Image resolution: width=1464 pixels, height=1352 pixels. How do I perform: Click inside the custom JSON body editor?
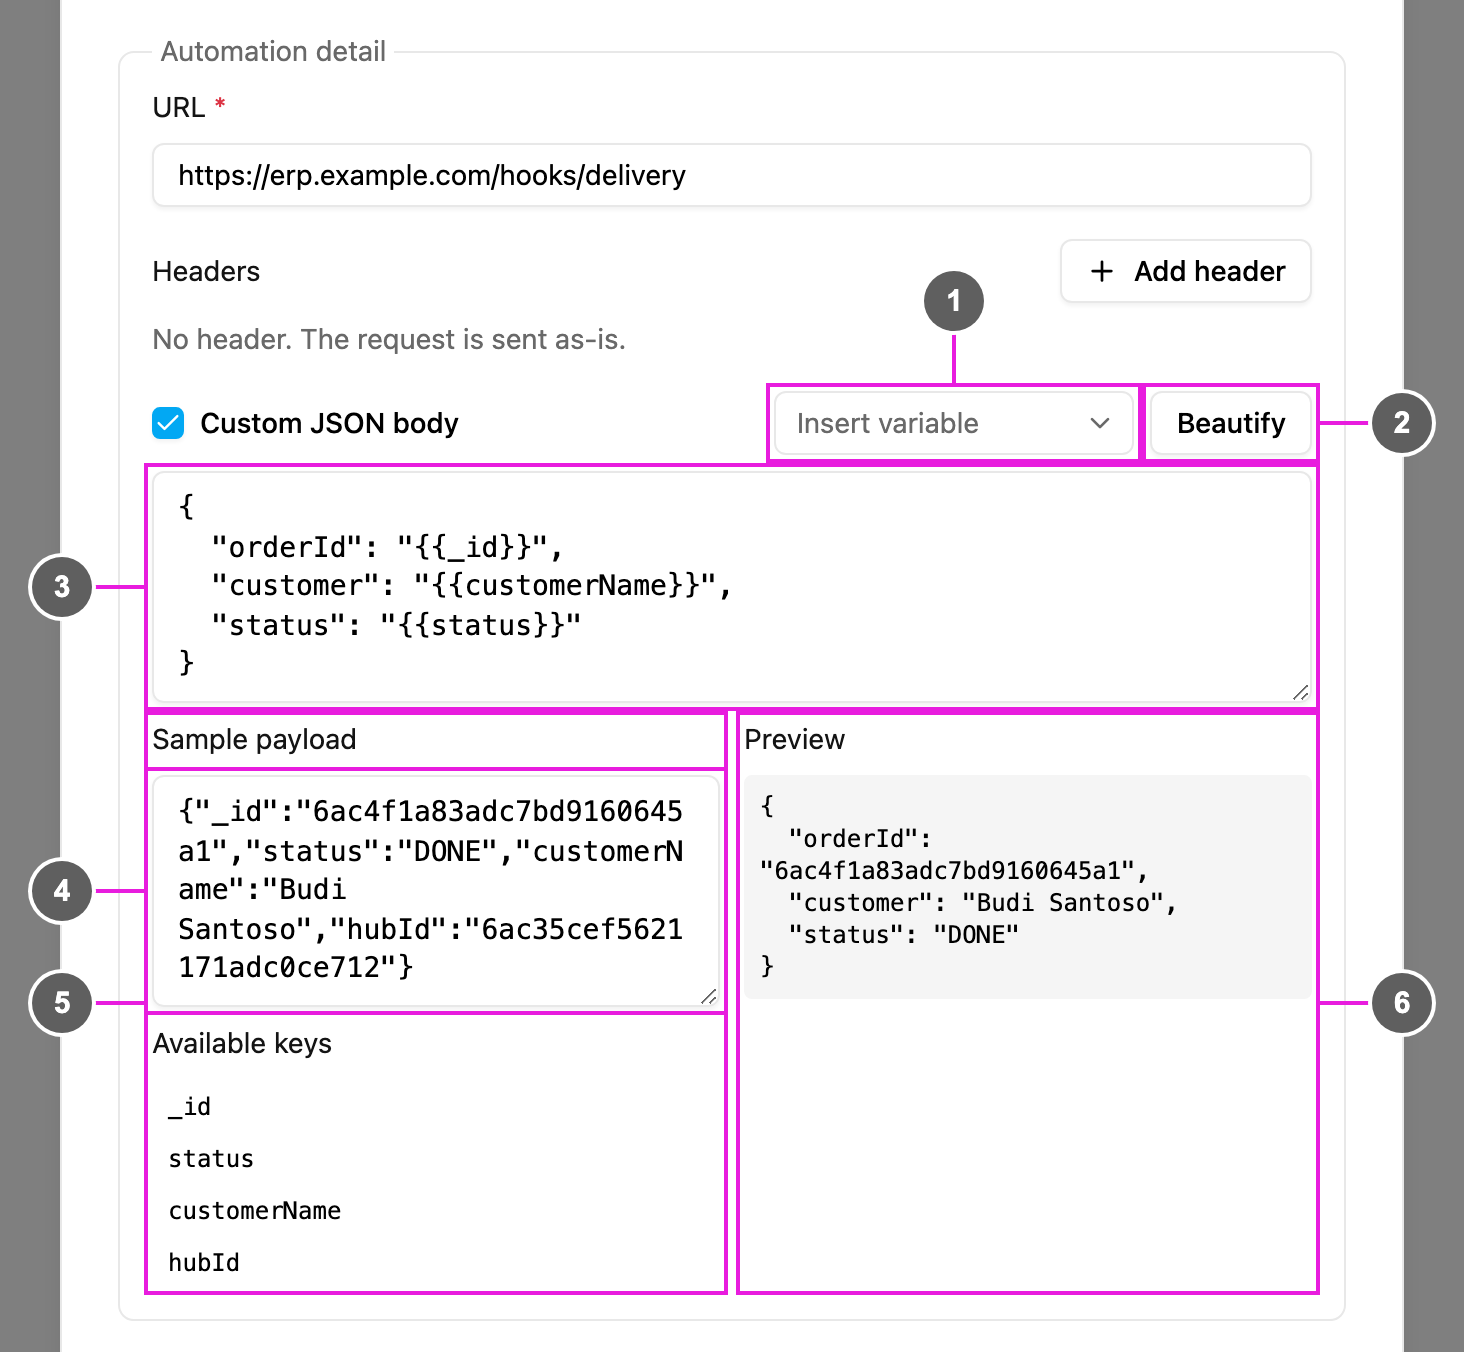731,587
